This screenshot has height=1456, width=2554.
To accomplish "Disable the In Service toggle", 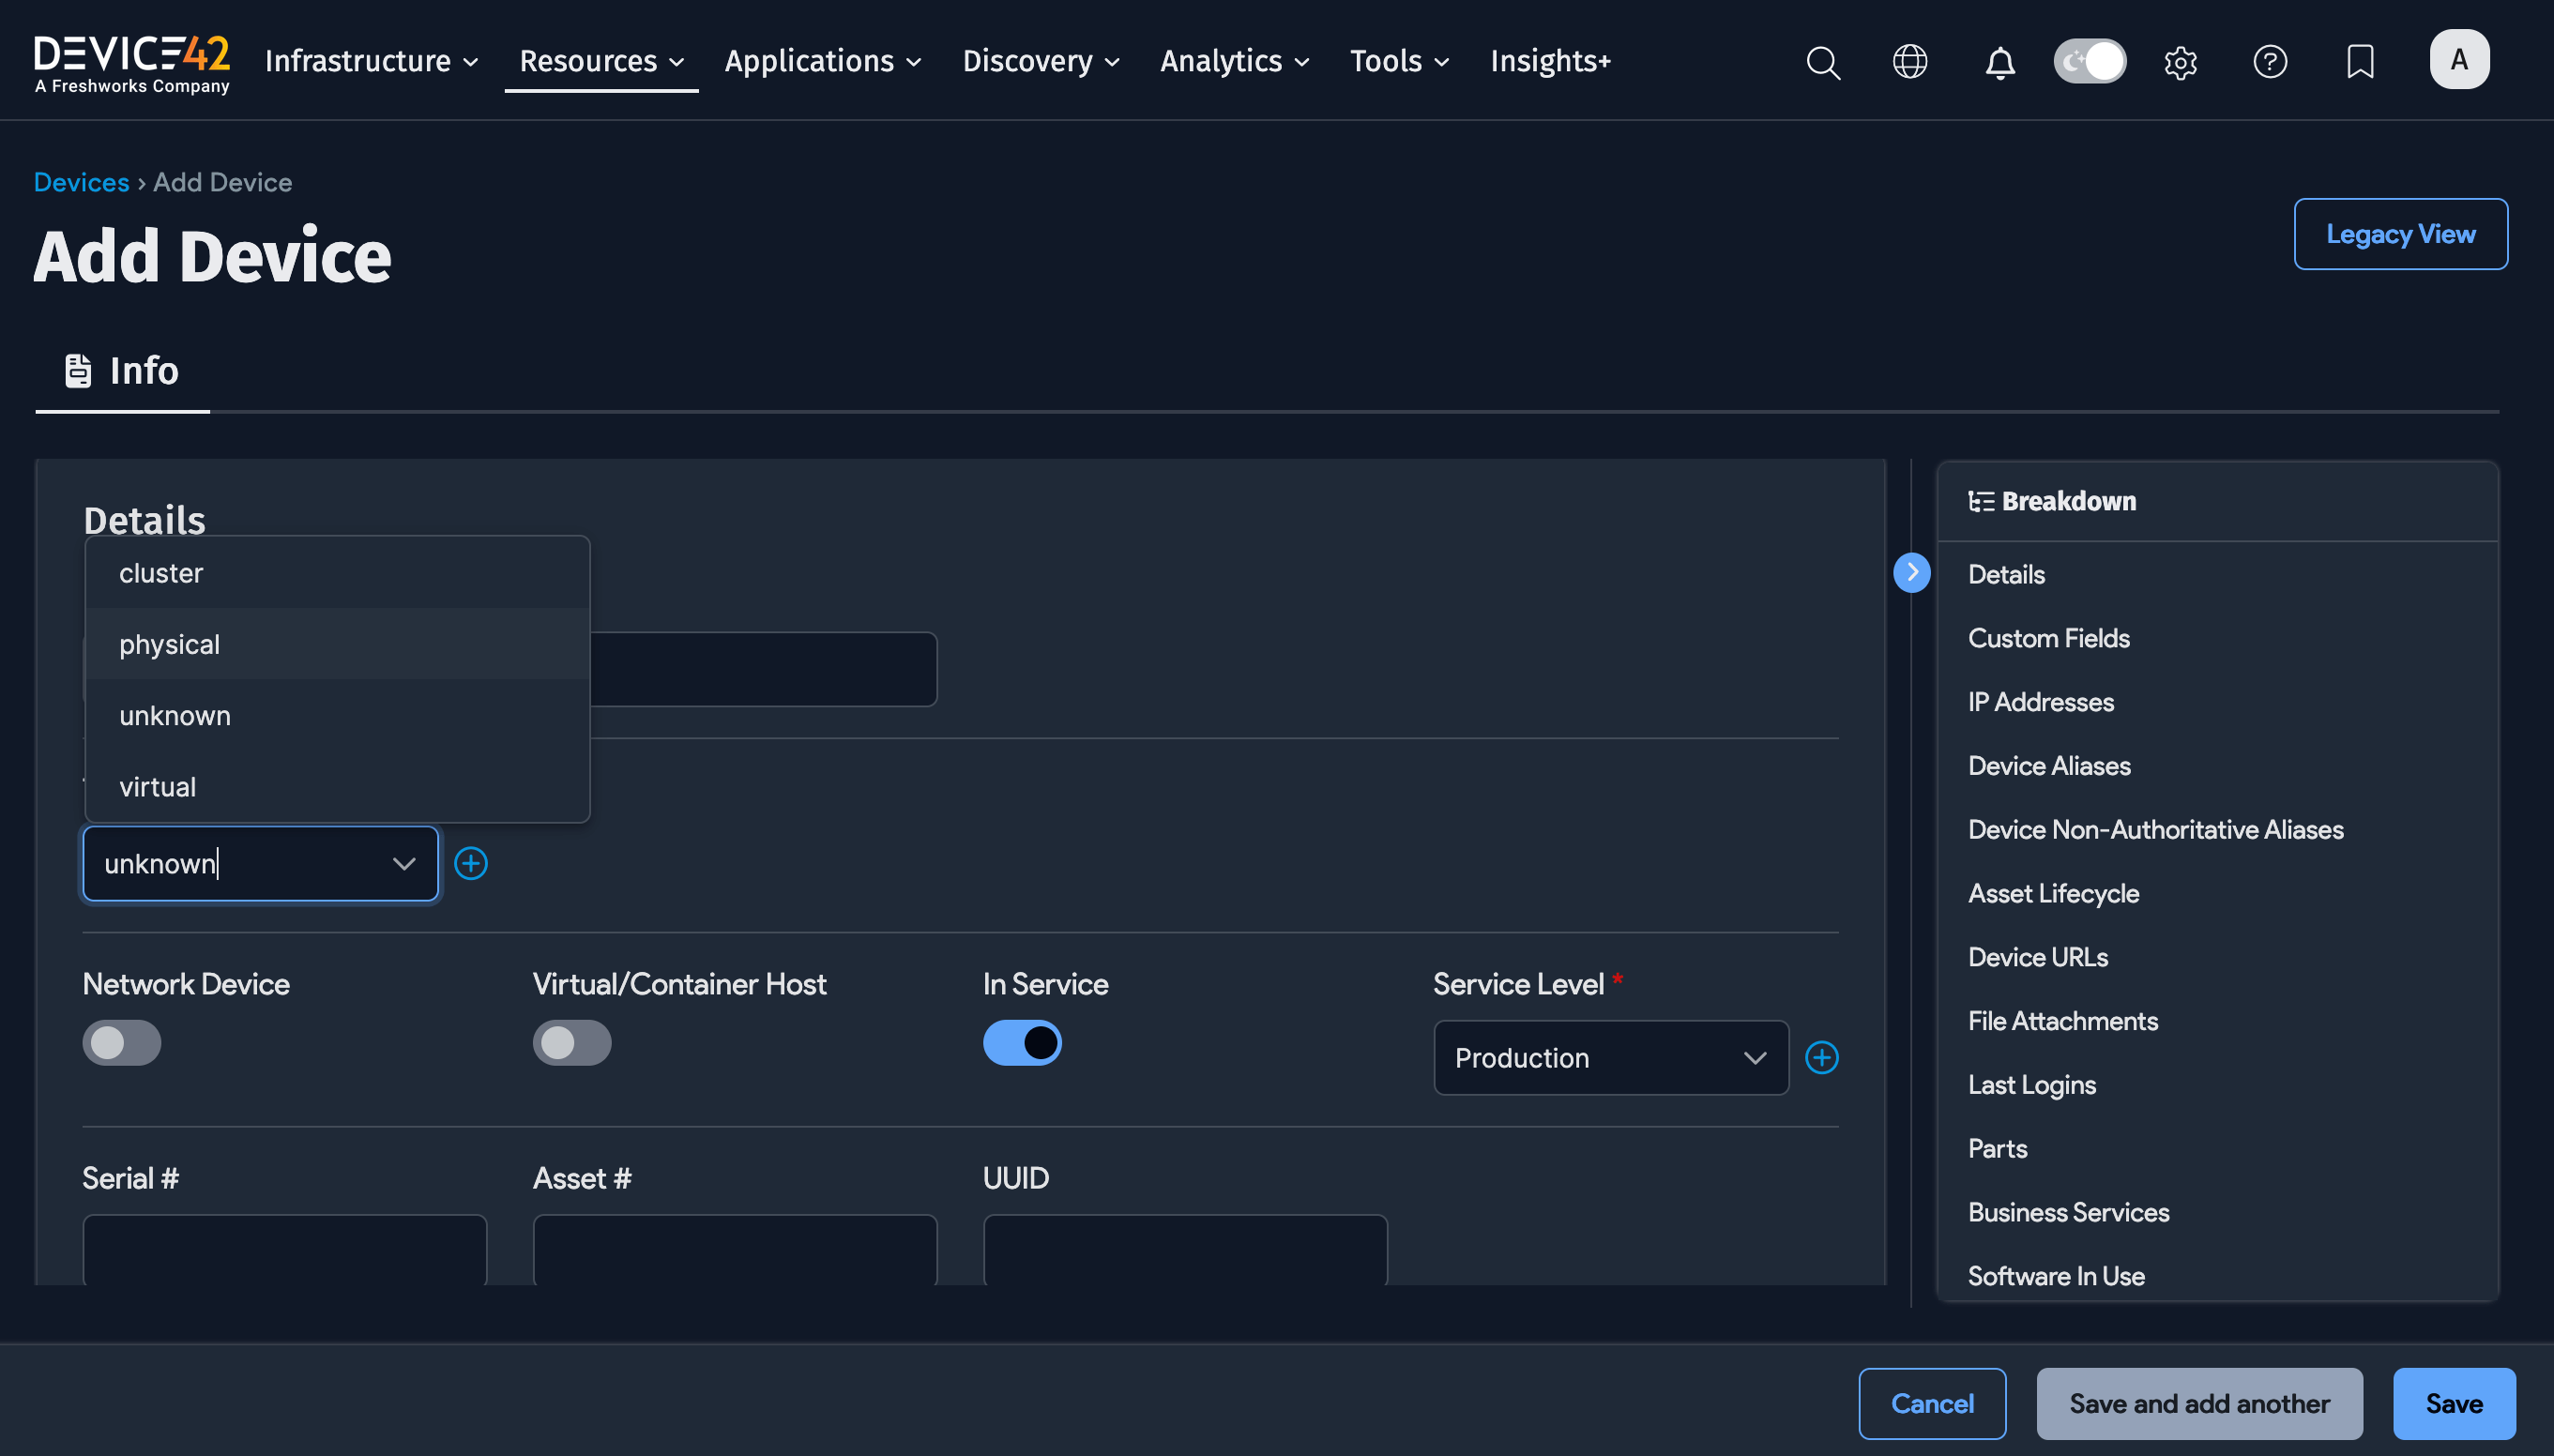I will tap(1022, 1043).
